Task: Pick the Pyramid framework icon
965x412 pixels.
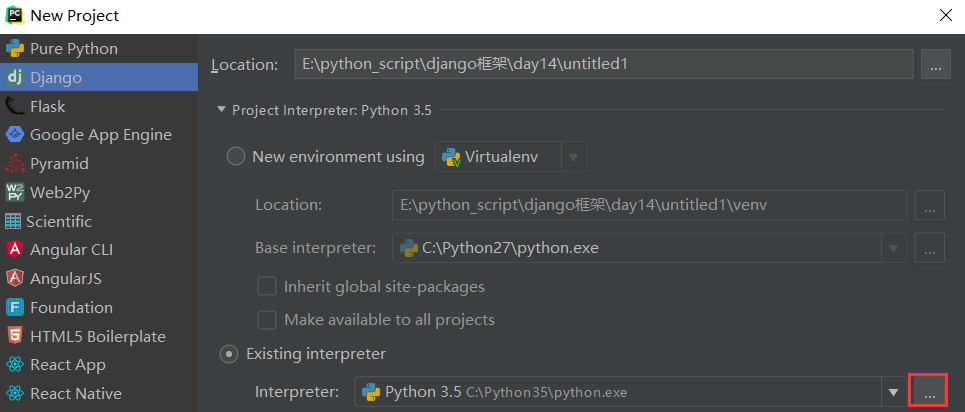Action: 15,164
